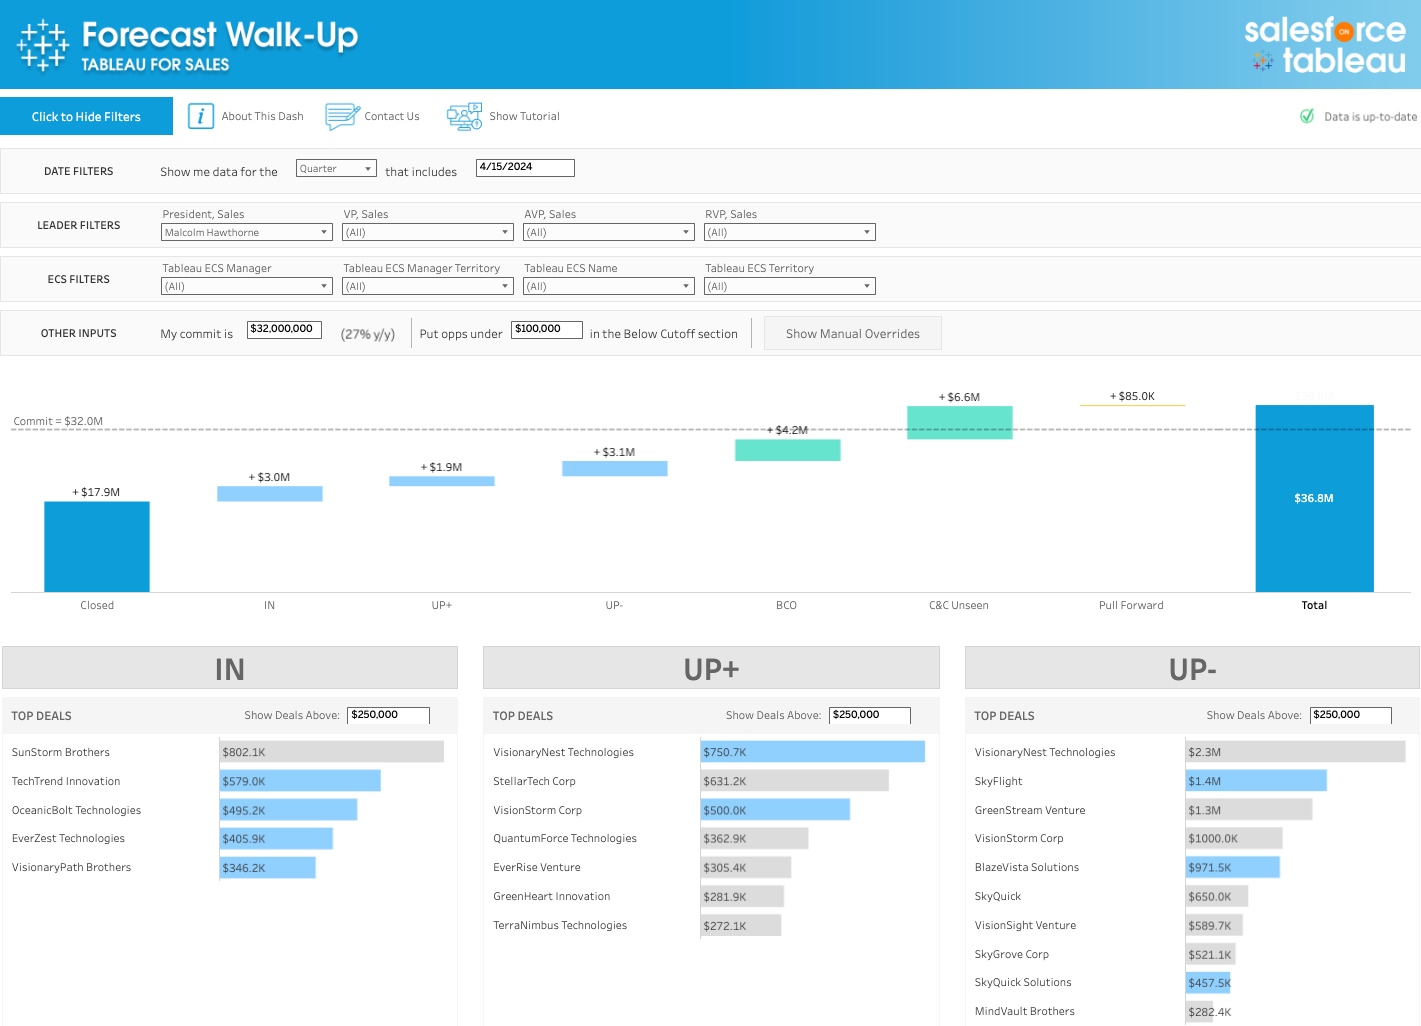This screenshot has height=1026, width=1421.
Task: Click the green Data is up-to-date checkmark
Action: click(x=1307, y=116)
